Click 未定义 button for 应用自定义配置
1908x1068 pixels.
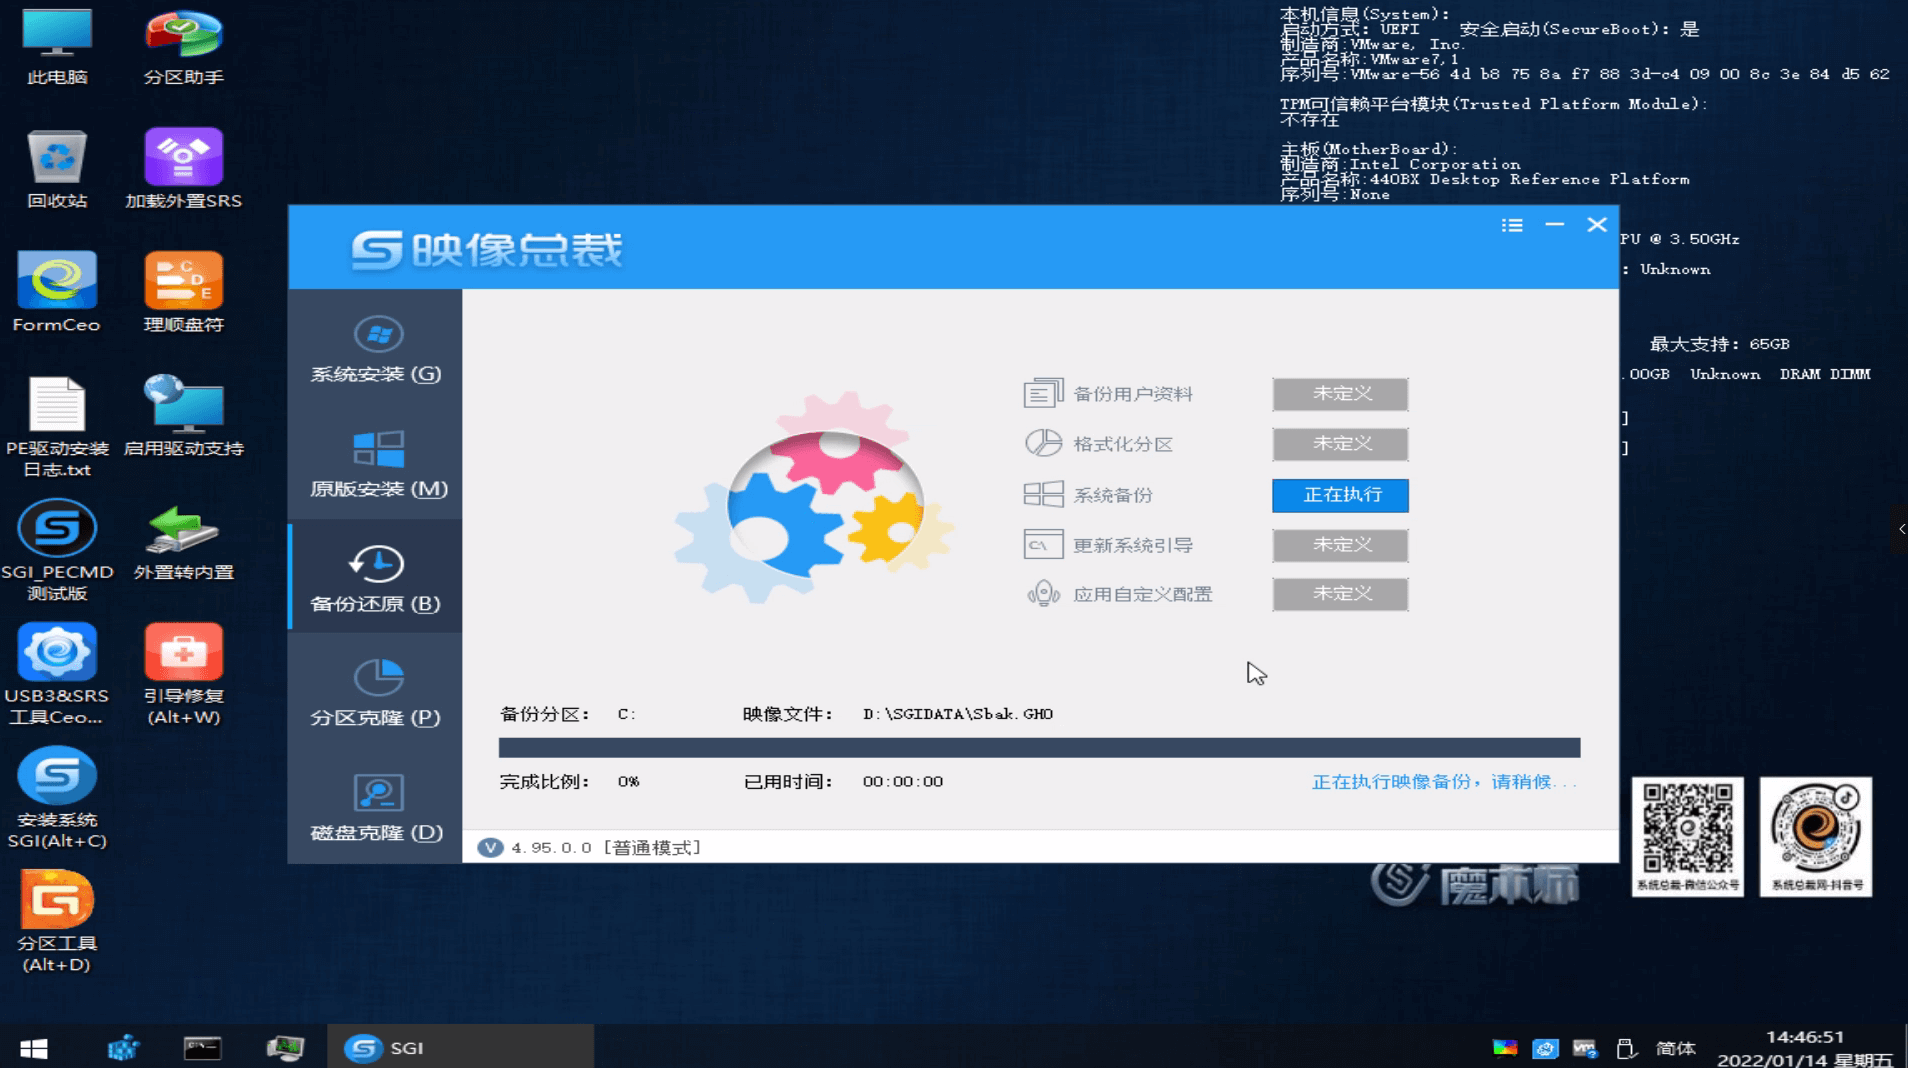(1340, 594)
